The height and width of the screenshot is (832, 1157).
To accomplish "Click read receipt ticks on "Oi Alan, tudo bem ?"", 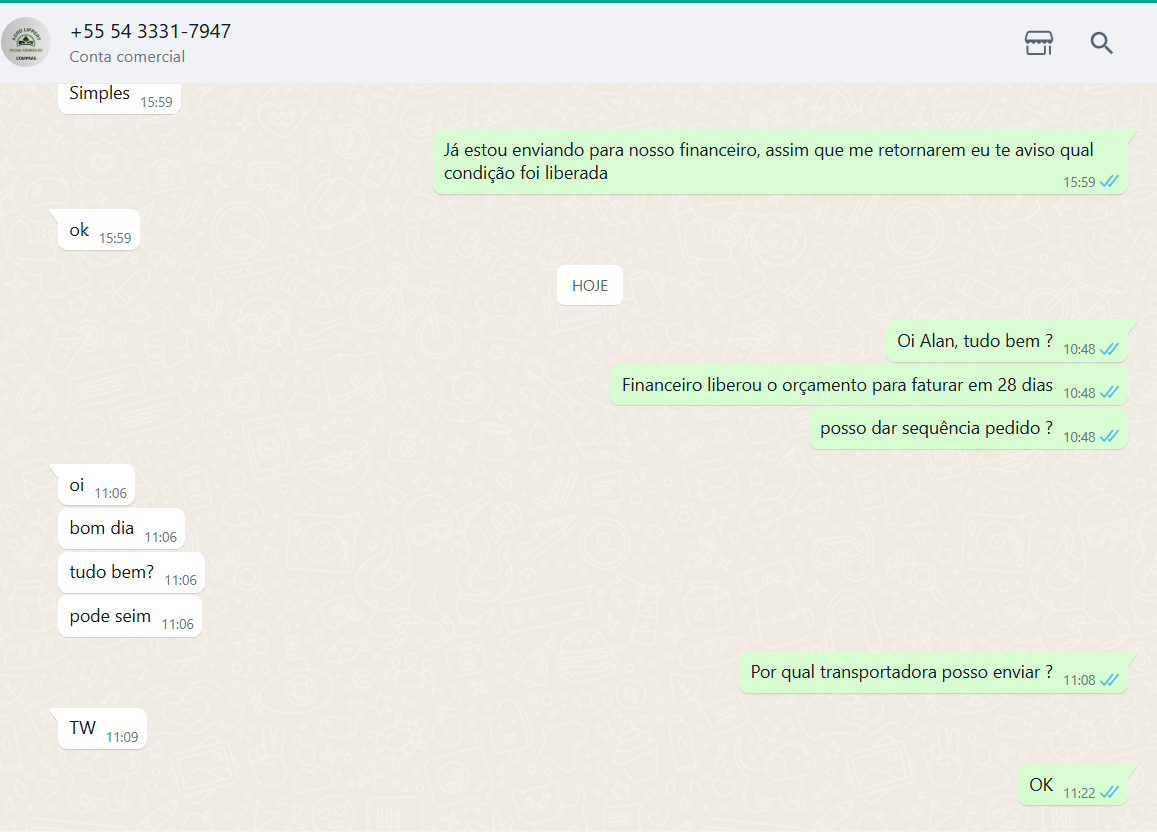I will point(1108,349).
